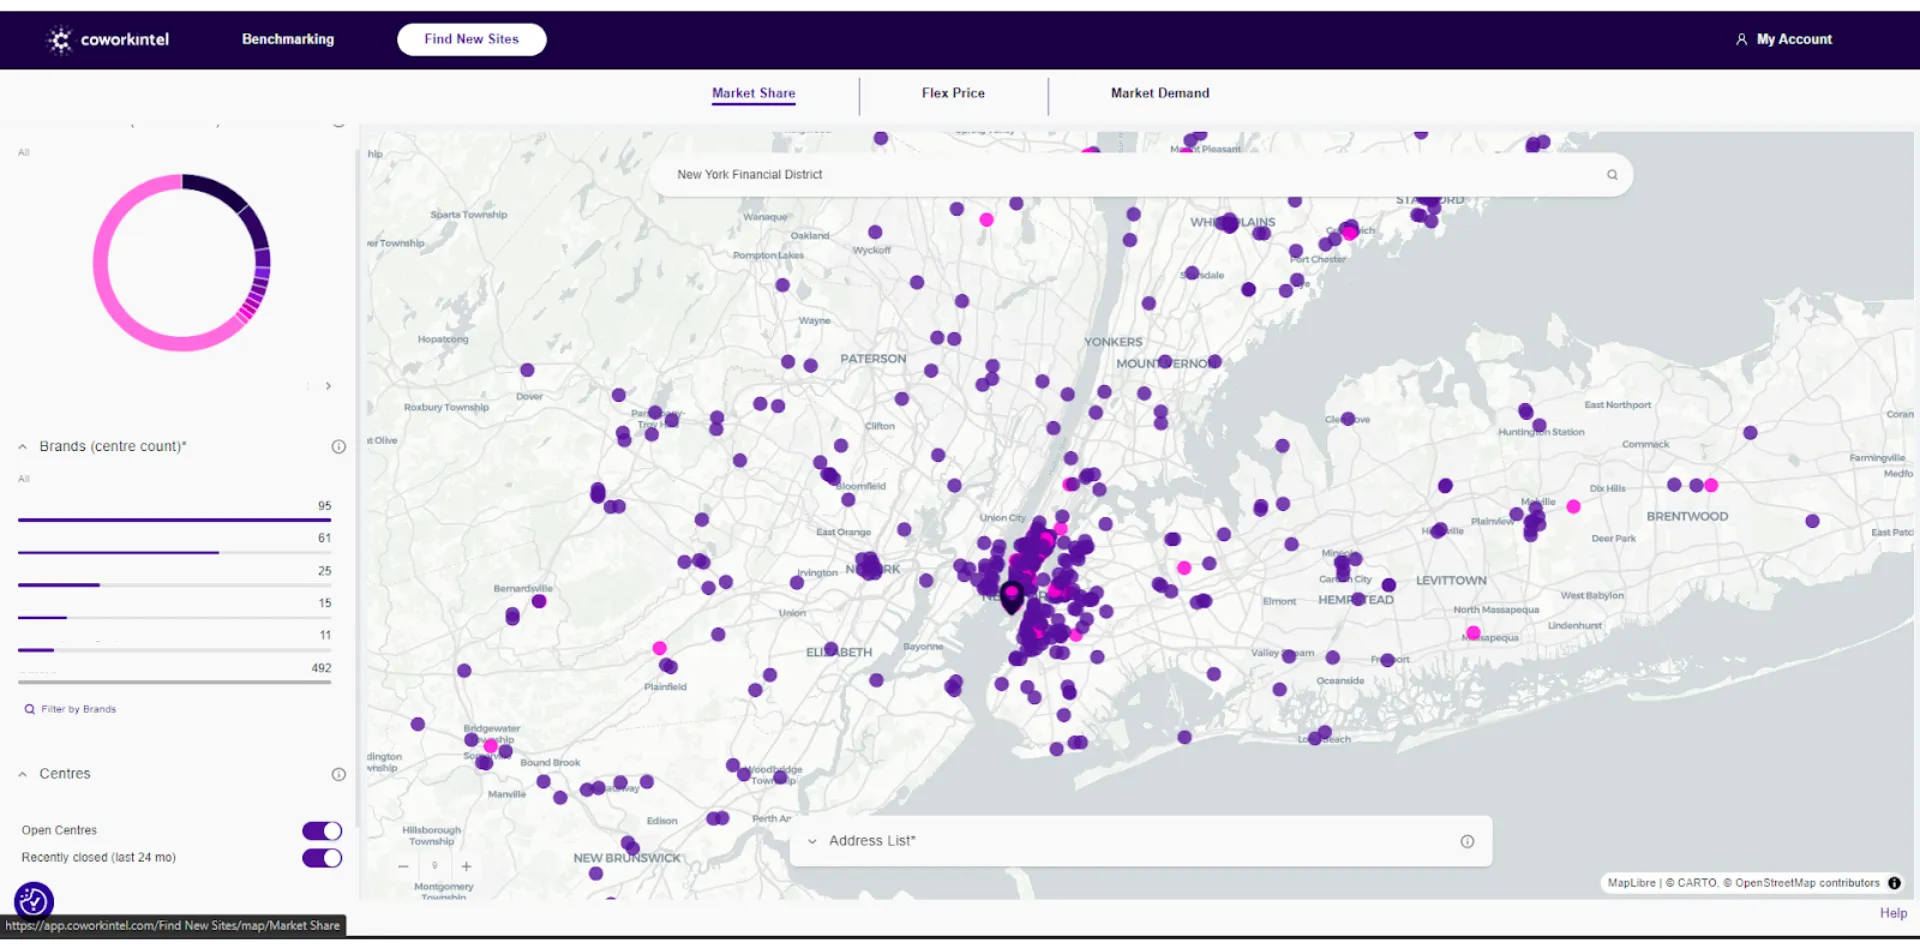This screenshot has height=950, width=1920.
Task: Select the coworkintel logo in the navbar
Action: tap(106, 39)
